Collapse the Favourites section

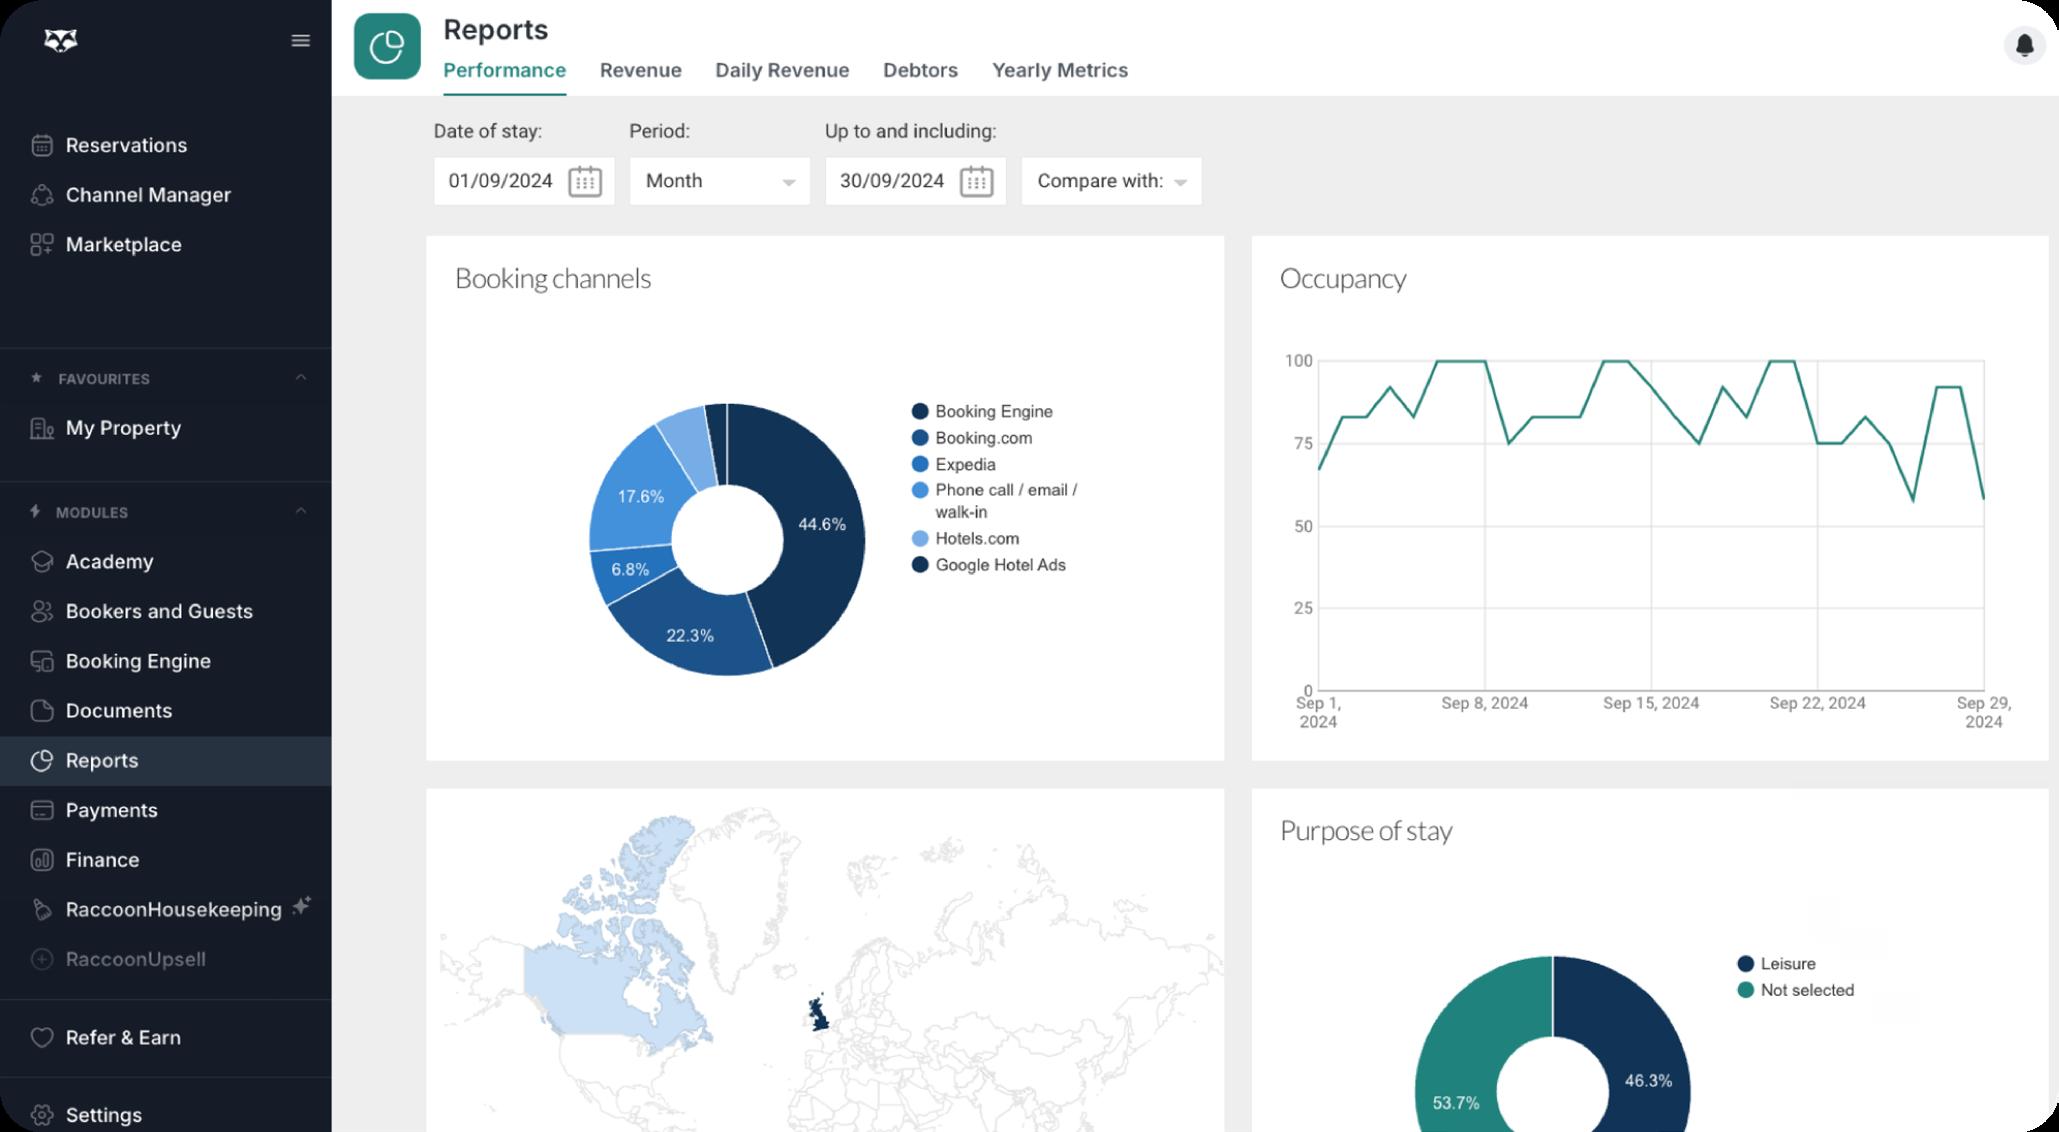[x=300, y=378]
